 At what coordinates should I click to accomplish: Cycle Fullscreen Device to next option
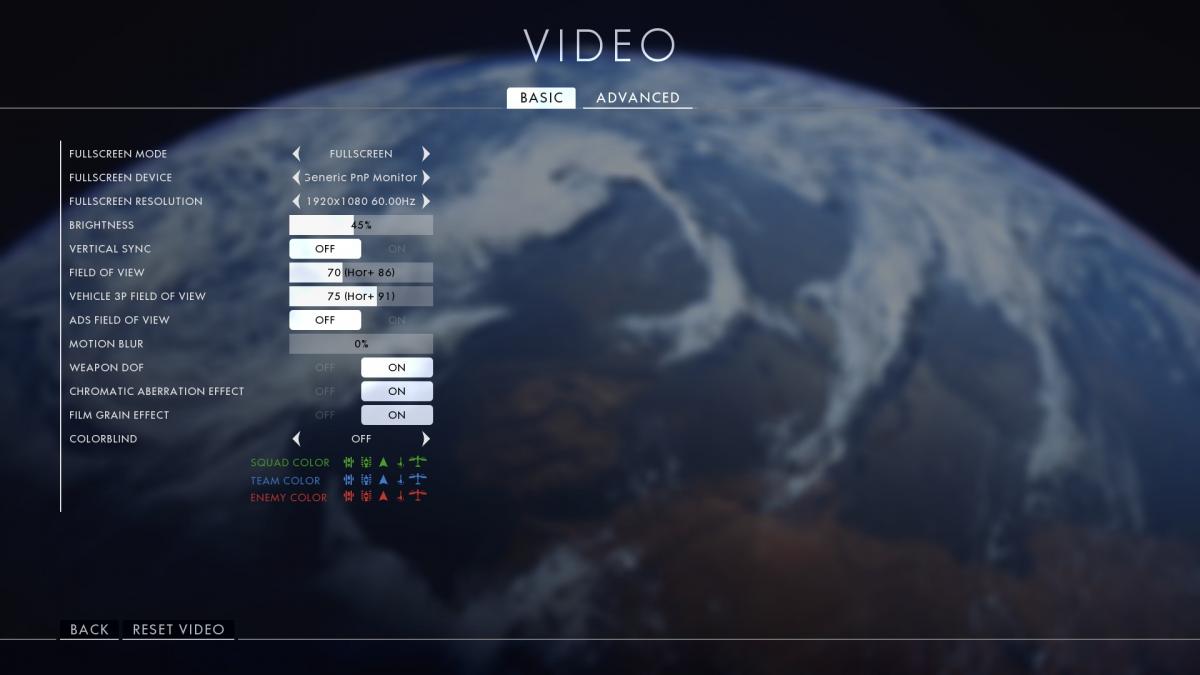[426, 178]
